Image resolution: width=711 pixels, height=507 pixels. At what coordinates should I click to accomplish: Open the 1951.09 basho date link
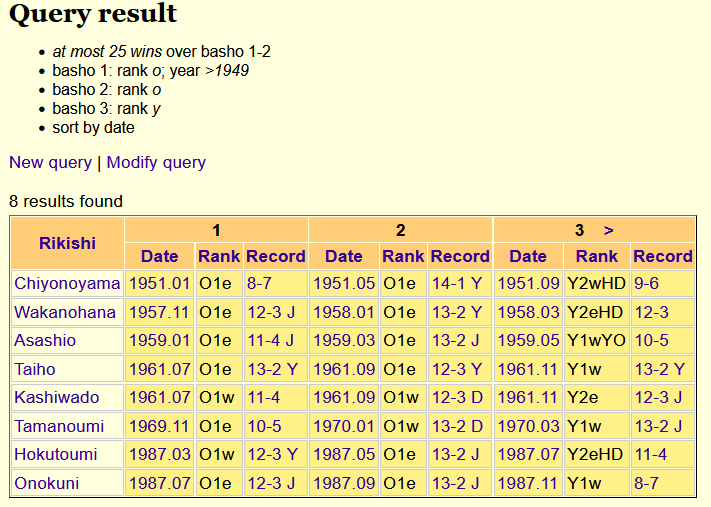(x=528, y=283)
